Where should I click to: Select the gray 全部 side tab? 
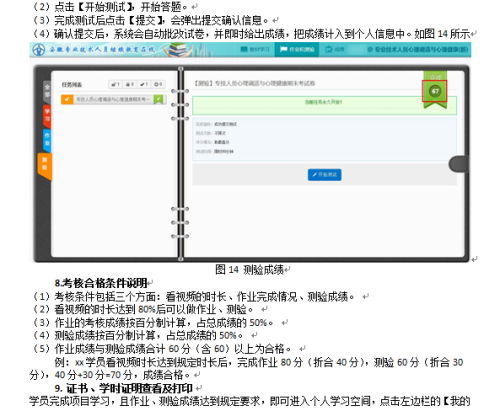(47, 91)
